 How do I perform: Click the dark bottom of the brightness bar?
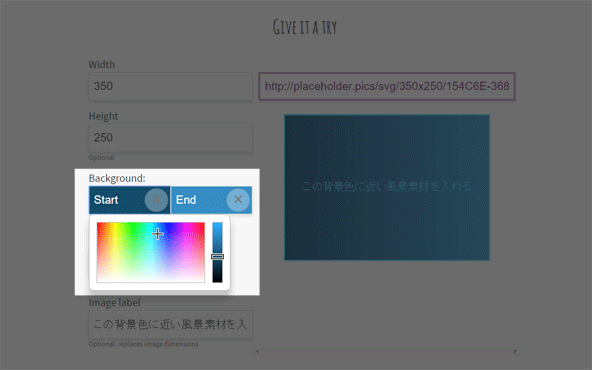(217, 279)
